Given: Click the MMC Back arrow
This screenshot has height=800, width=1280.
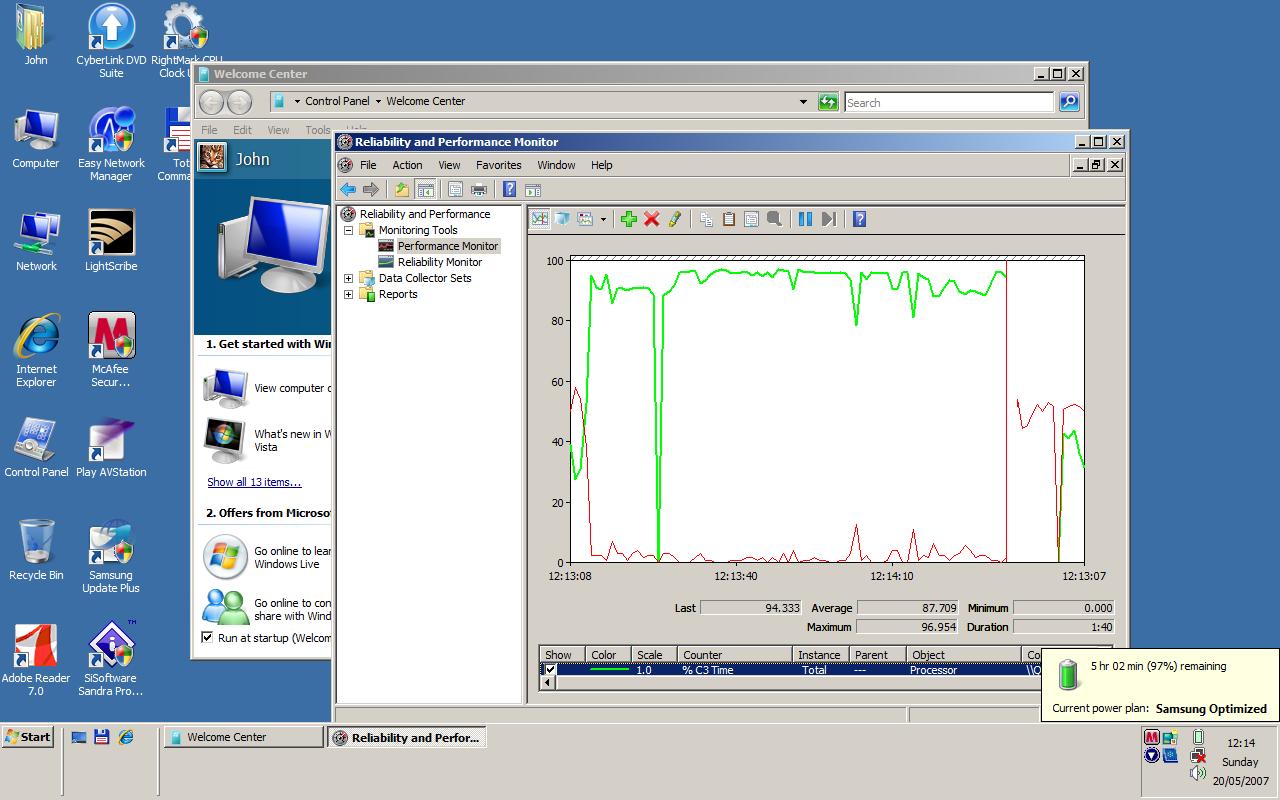Looking at the screenshot, I should point(348,190).
